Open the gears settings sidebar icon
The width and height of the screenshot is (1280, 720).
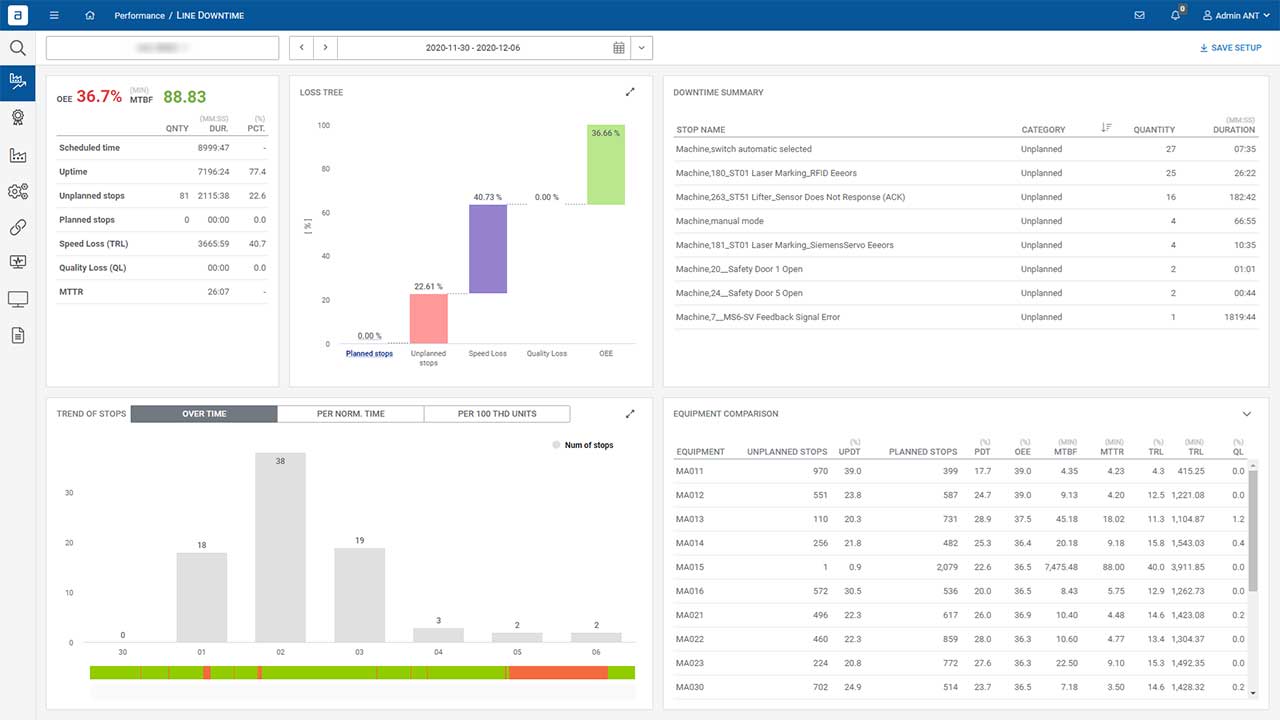[x=17, y=191]
